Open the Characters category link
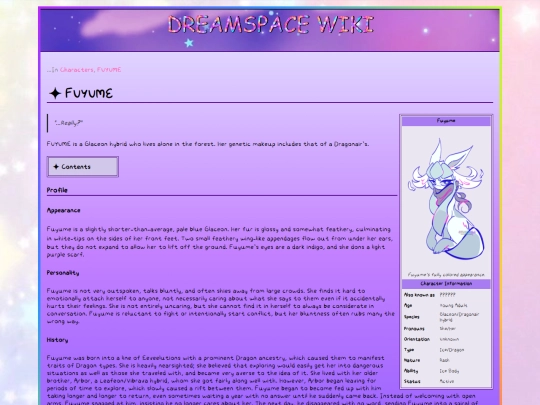 coord(76,70)
